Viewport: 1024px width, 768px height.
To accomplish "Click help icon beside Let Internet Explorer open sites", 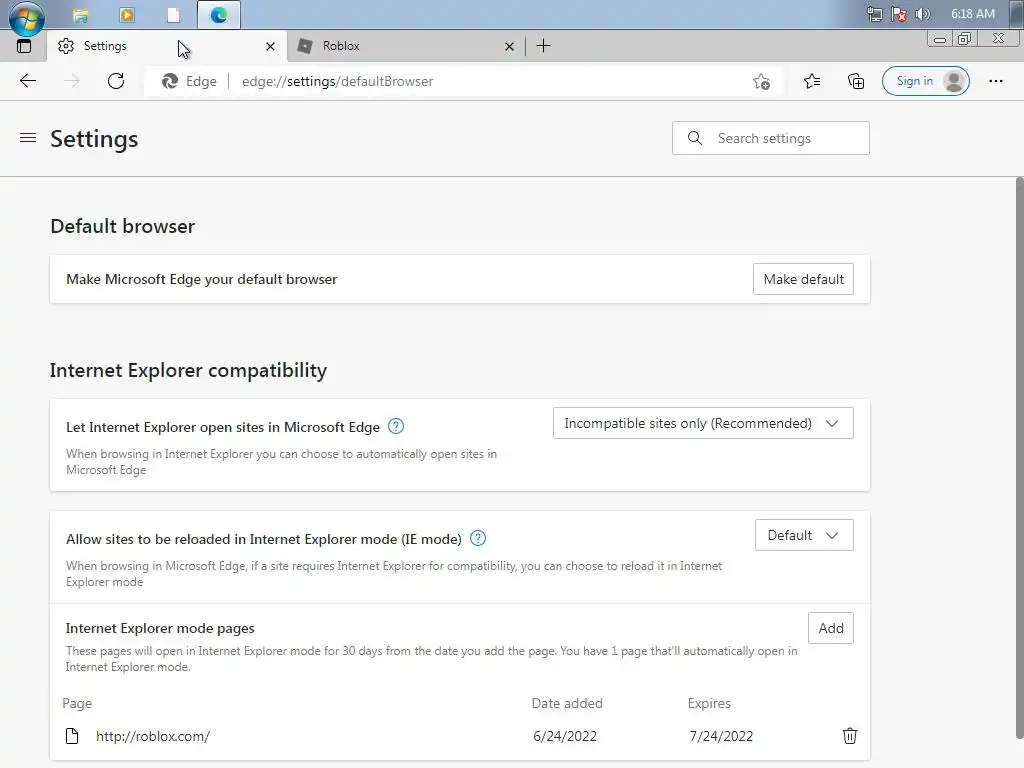I will tap(396, 426).
